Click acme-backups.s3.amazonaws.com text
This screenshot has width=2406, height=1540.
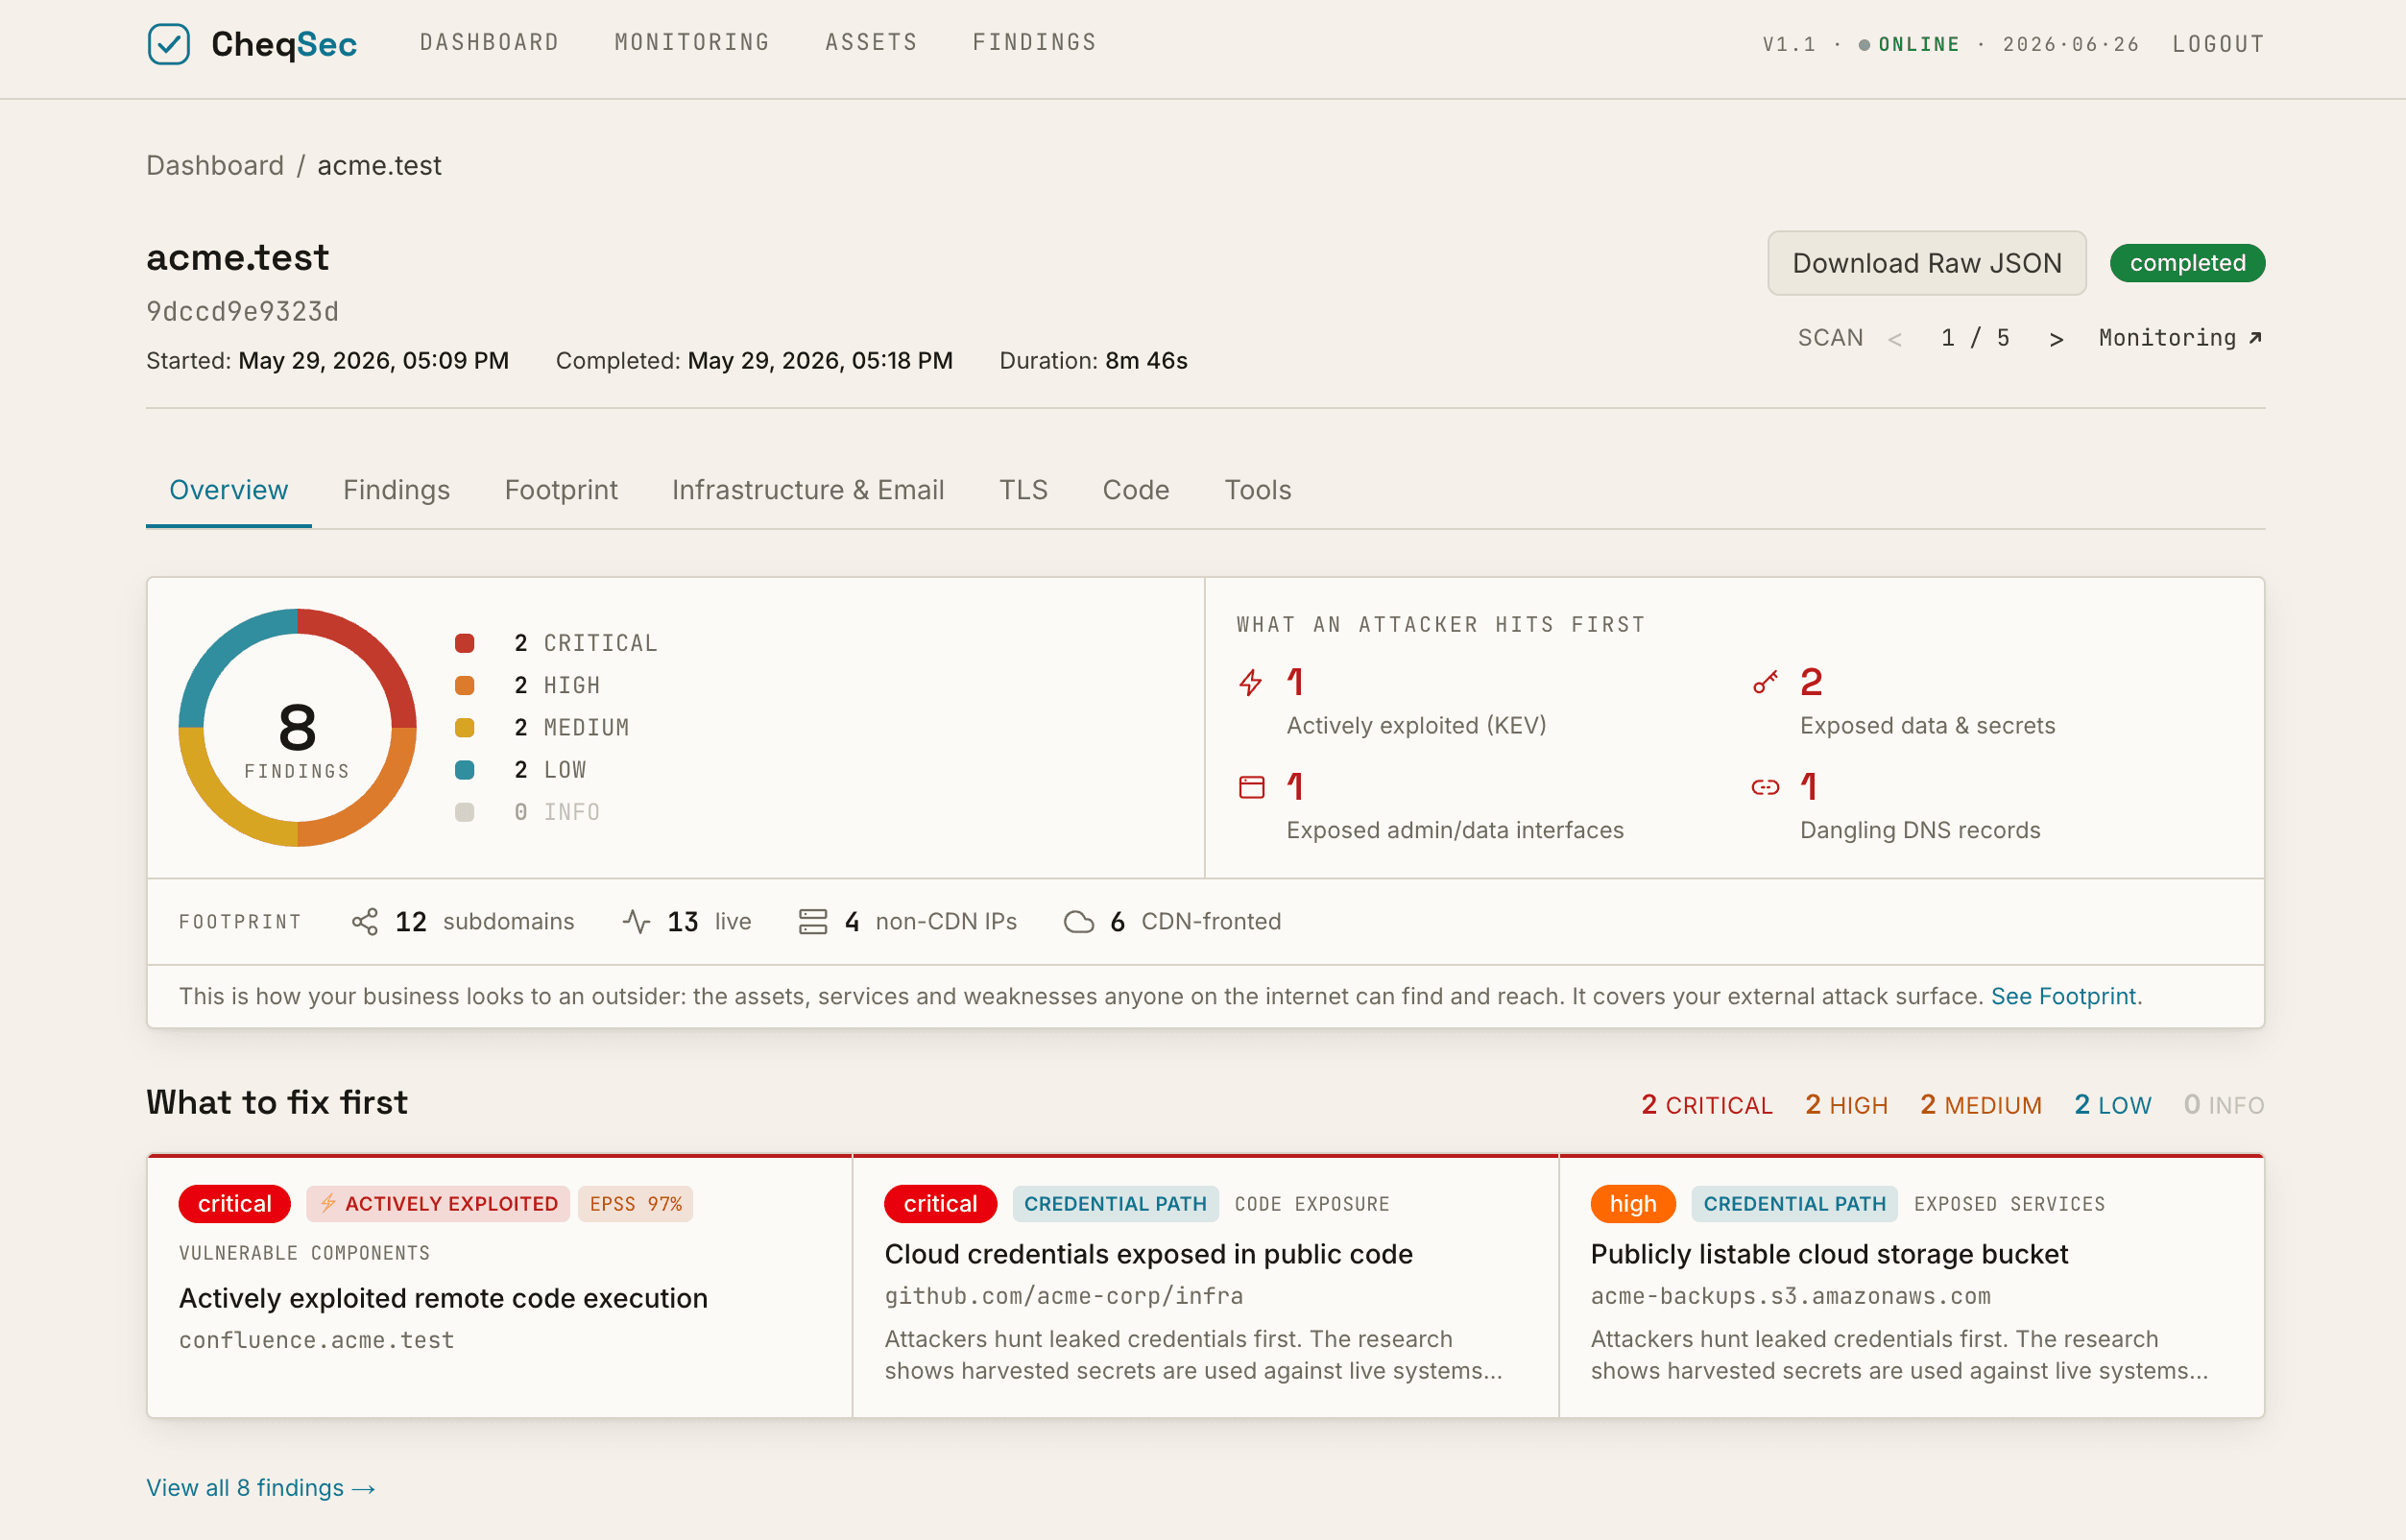(1791, 1296)
